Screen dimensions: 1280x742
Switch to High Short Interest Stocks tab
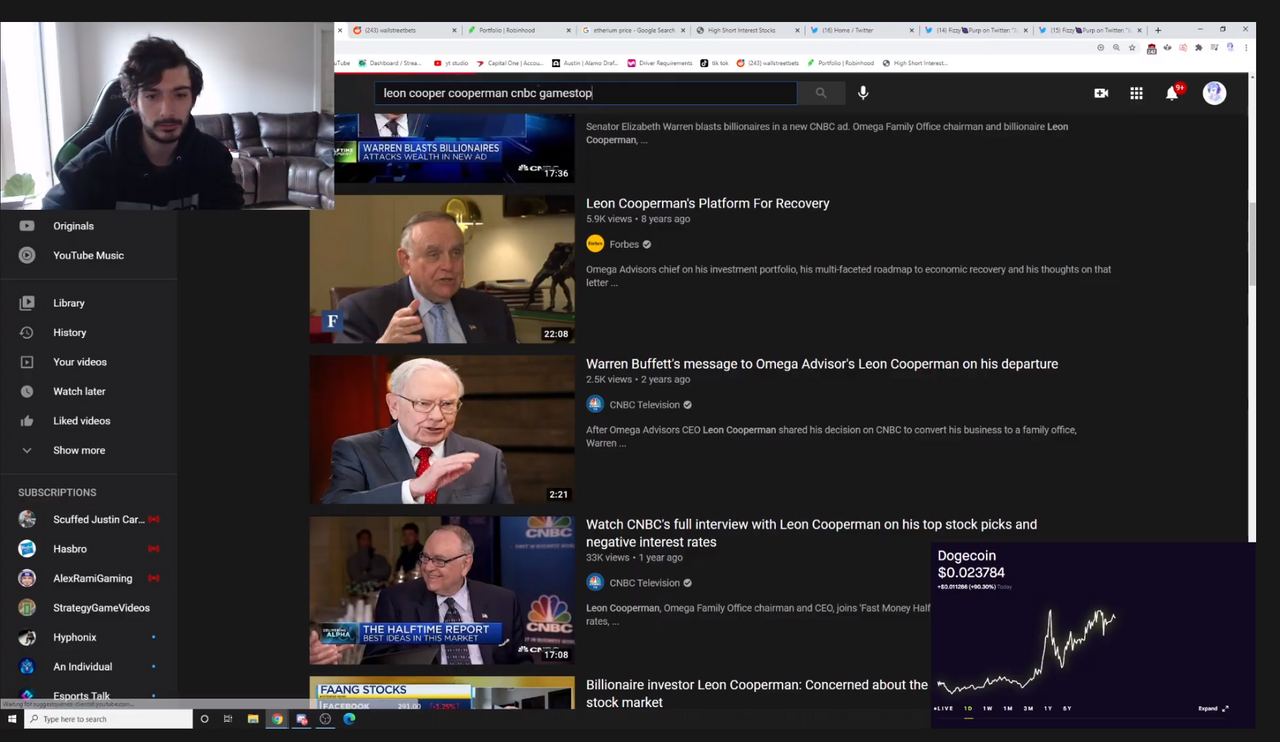747,30
